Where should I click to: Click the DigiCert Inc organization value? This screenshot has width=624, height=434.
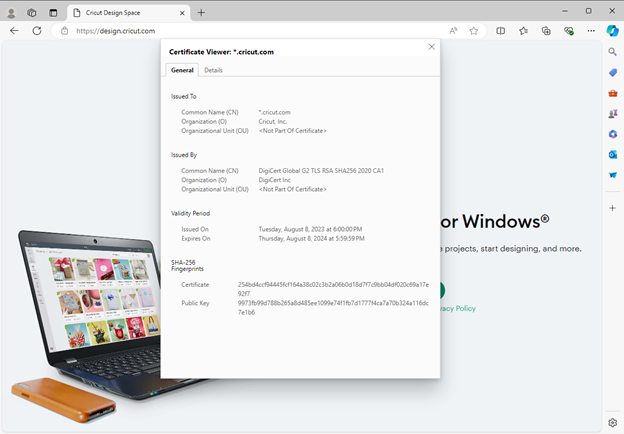(x=274, y=180)
